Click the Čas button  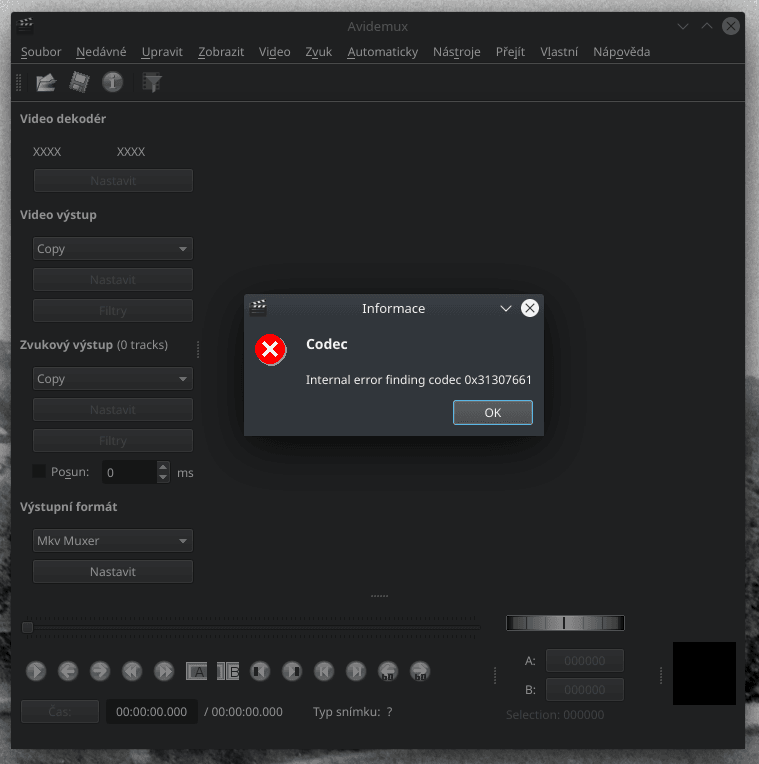[x=60, y=711]
